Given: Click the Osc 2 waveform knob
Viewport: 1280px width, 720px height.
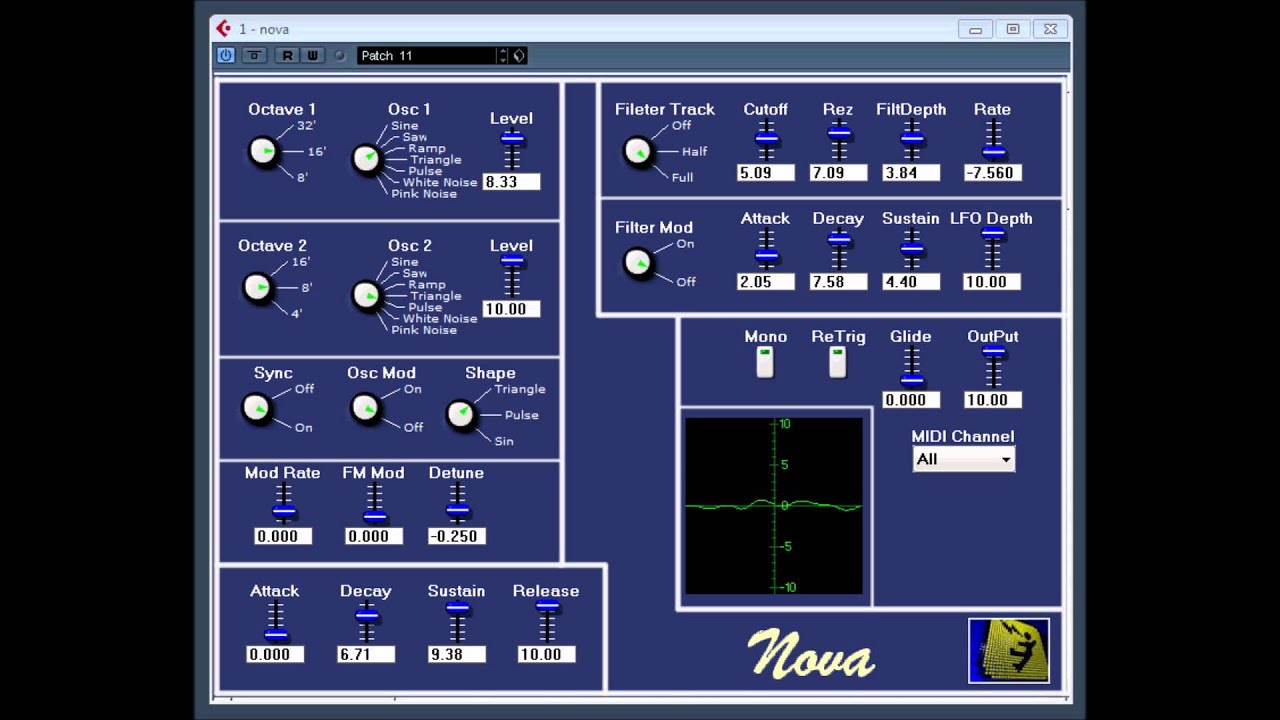Looking at the screenshot, I should [x=367, y=296].
